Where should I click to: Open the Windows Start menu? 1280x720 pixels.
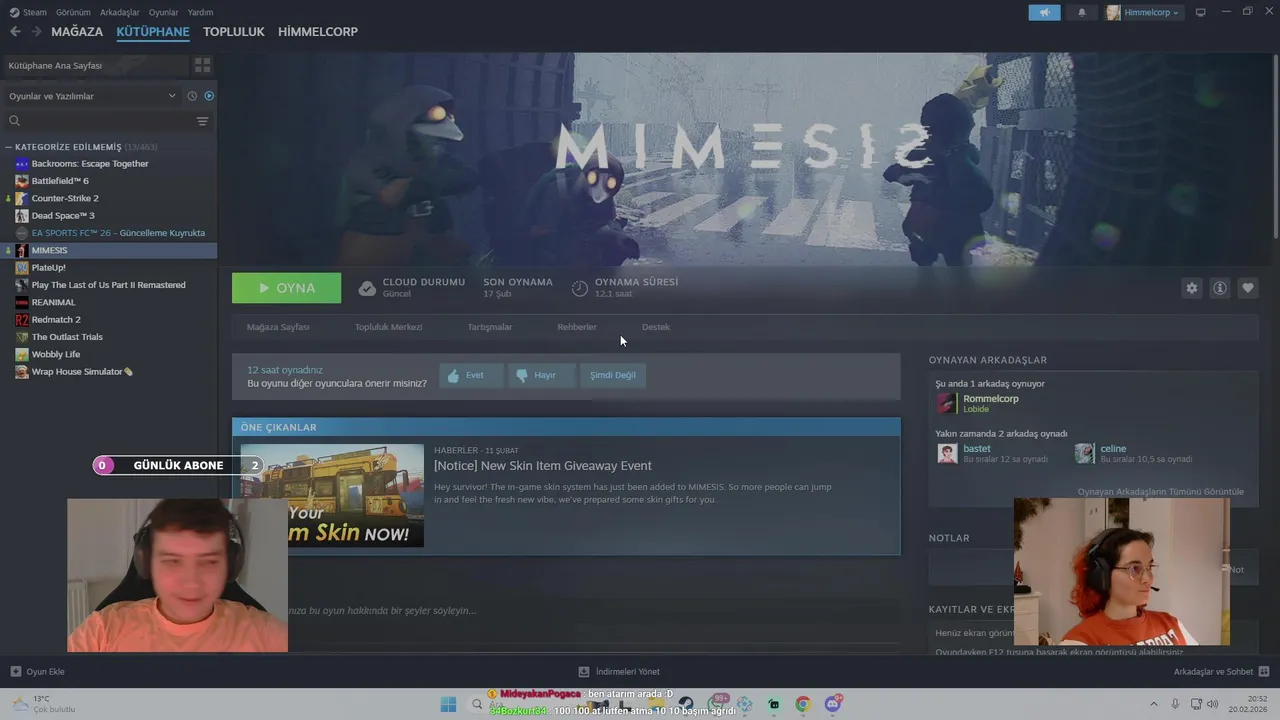(x=448, y=704)
